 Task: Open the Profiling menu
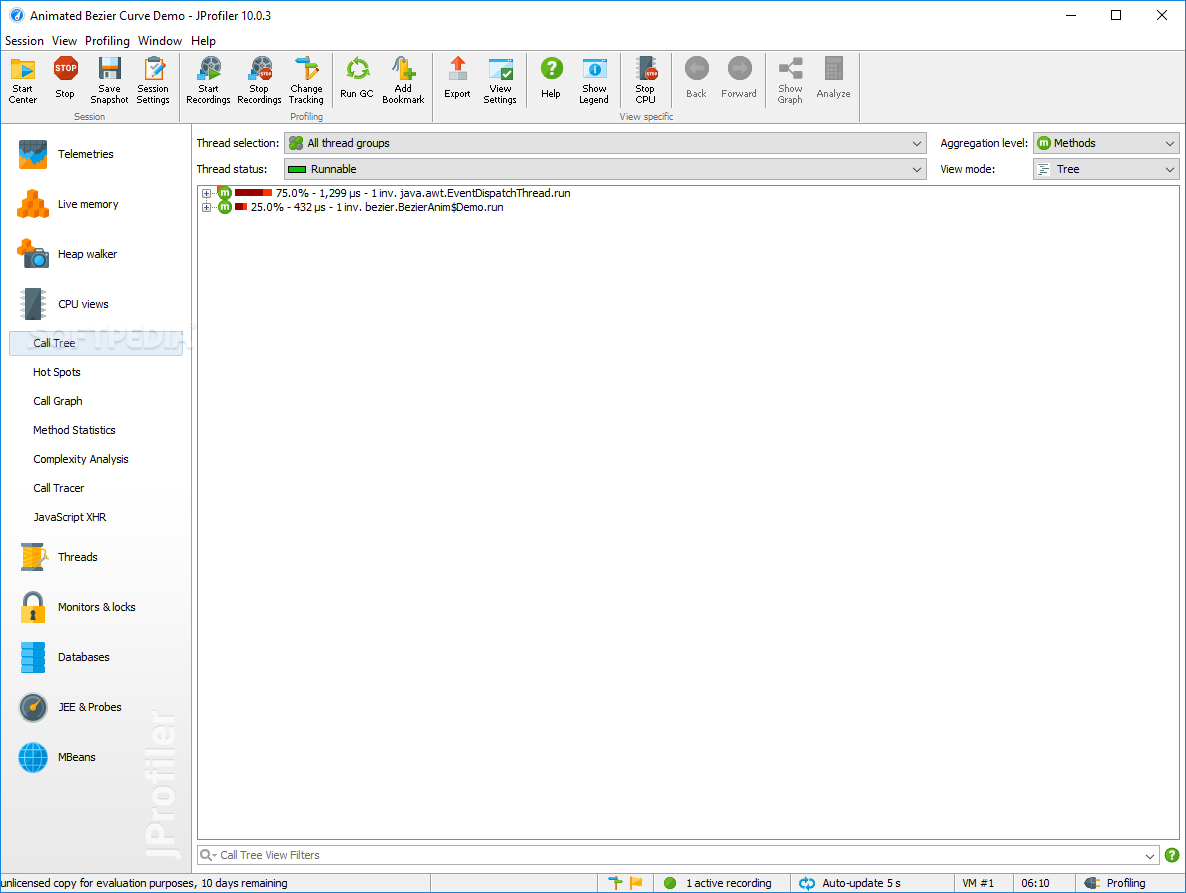[107, 41]
